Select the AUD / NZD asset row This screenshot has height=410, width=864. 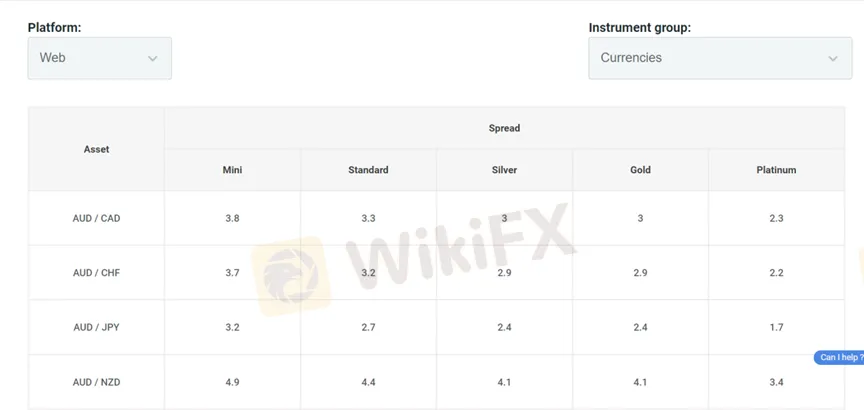(436, 382)
